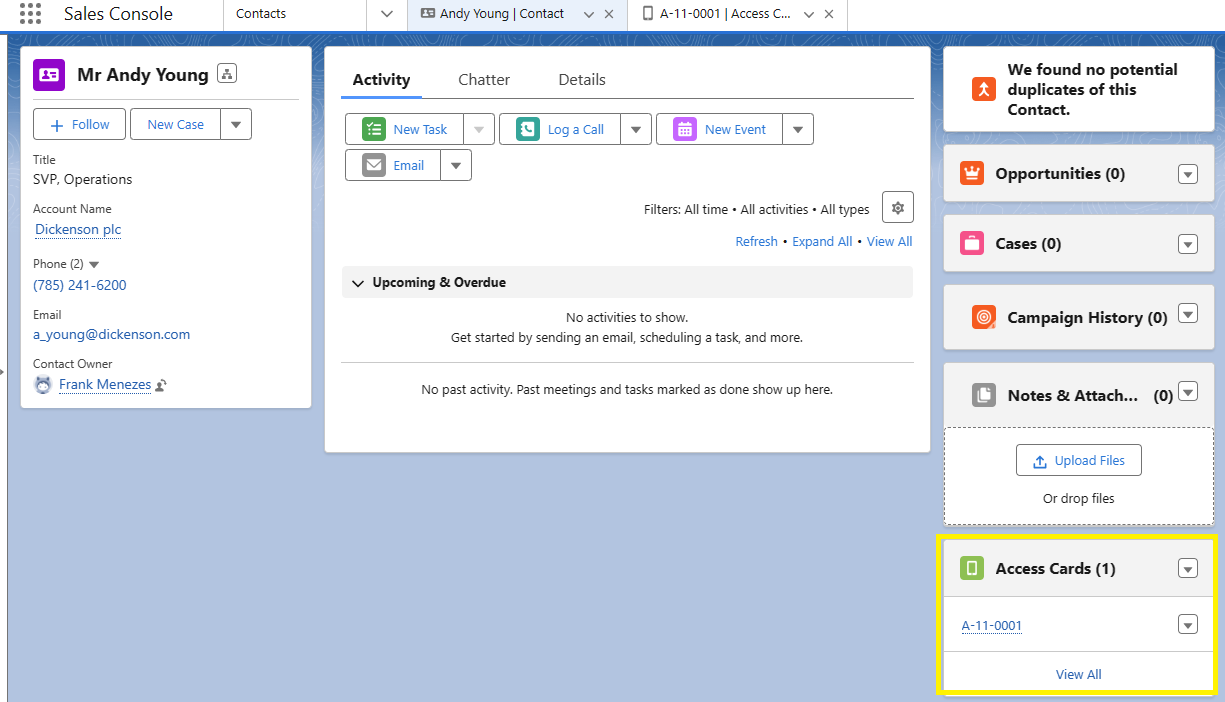Follow the Andy Young contact

coord(80,124)
